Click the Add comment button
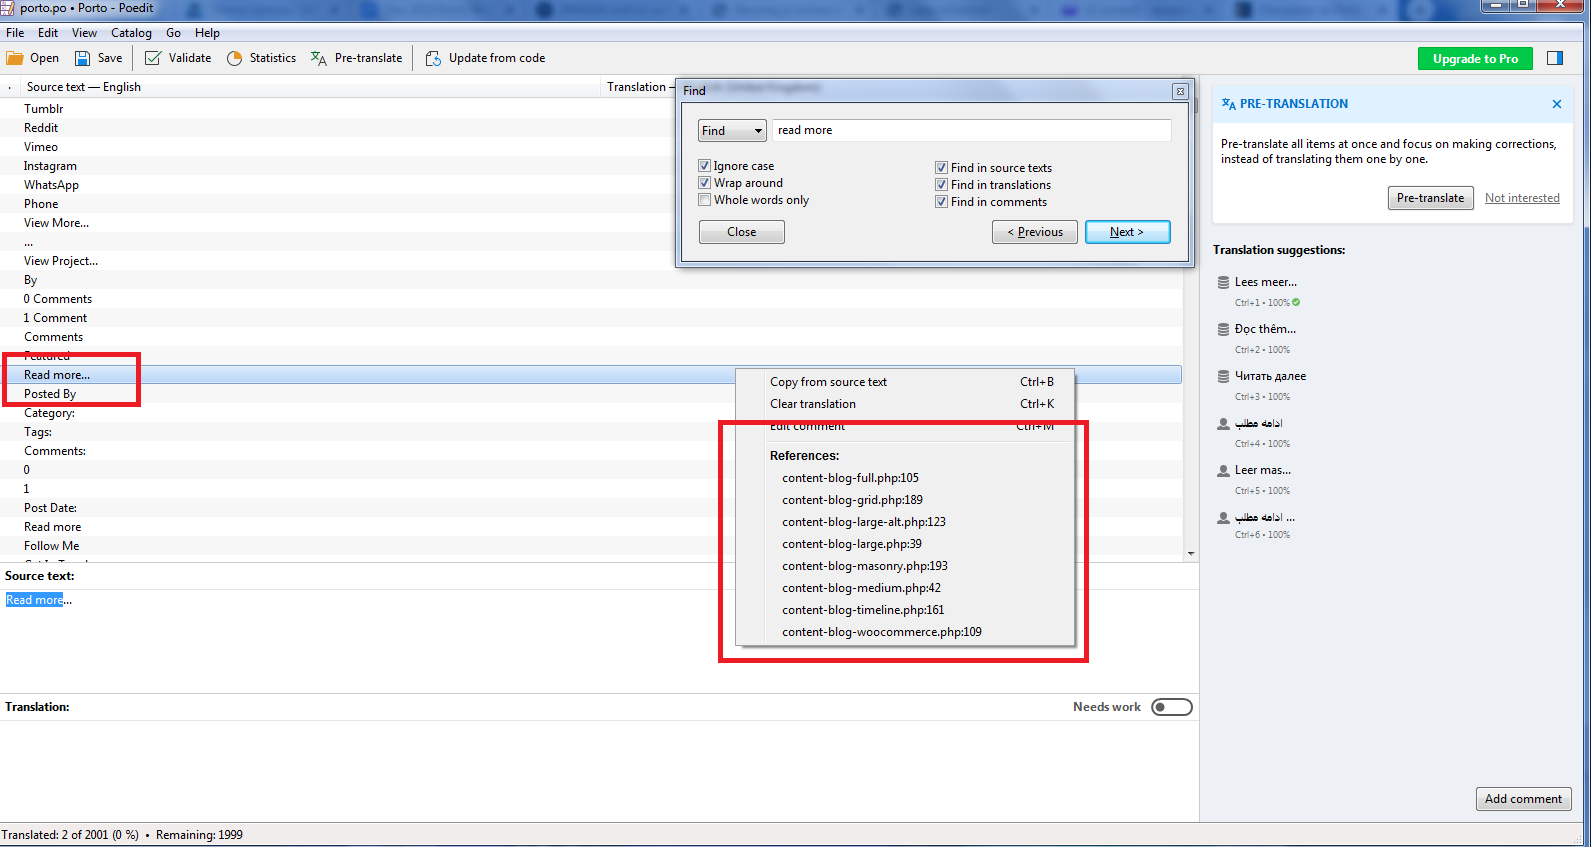The image size is (1591, 847). click(1523, 799)
